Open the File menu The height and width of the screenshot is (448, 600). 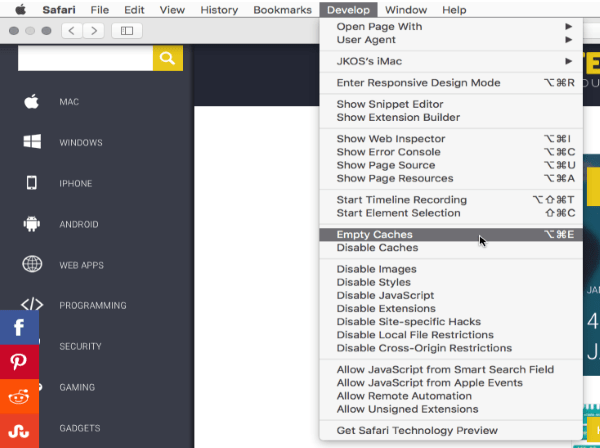click(99, 10)
